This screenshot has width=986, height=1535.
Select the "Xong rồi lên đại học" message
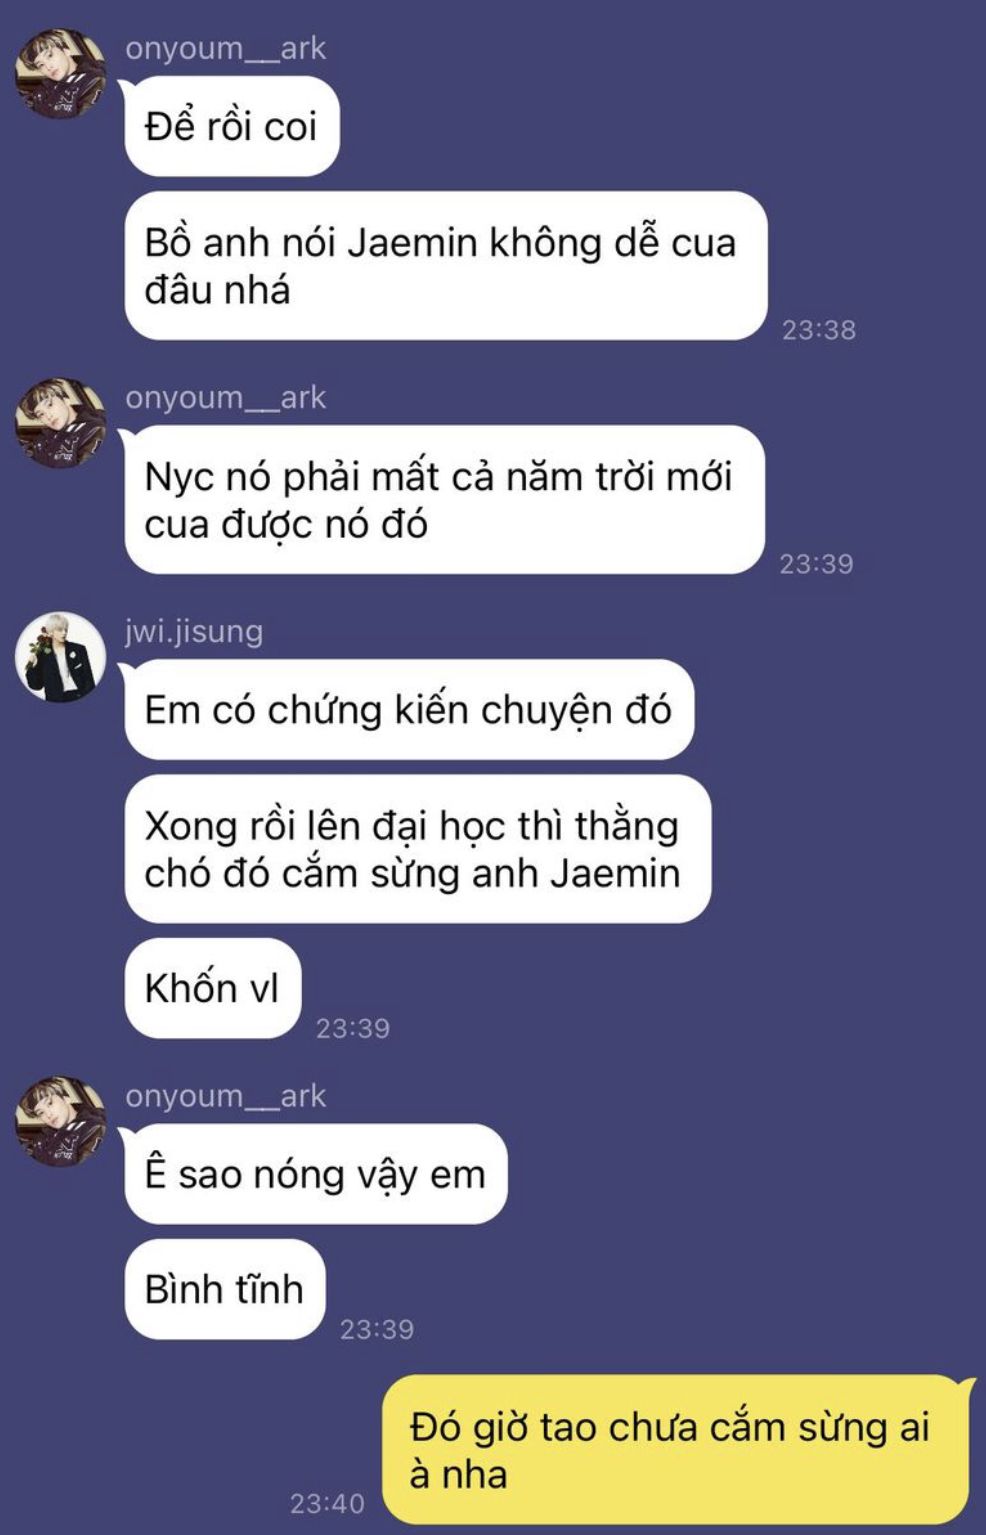(417, 849)
